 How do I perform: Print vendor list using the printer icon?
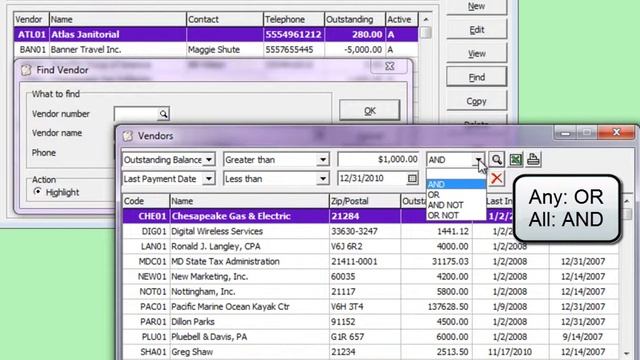tap(533, 160)
